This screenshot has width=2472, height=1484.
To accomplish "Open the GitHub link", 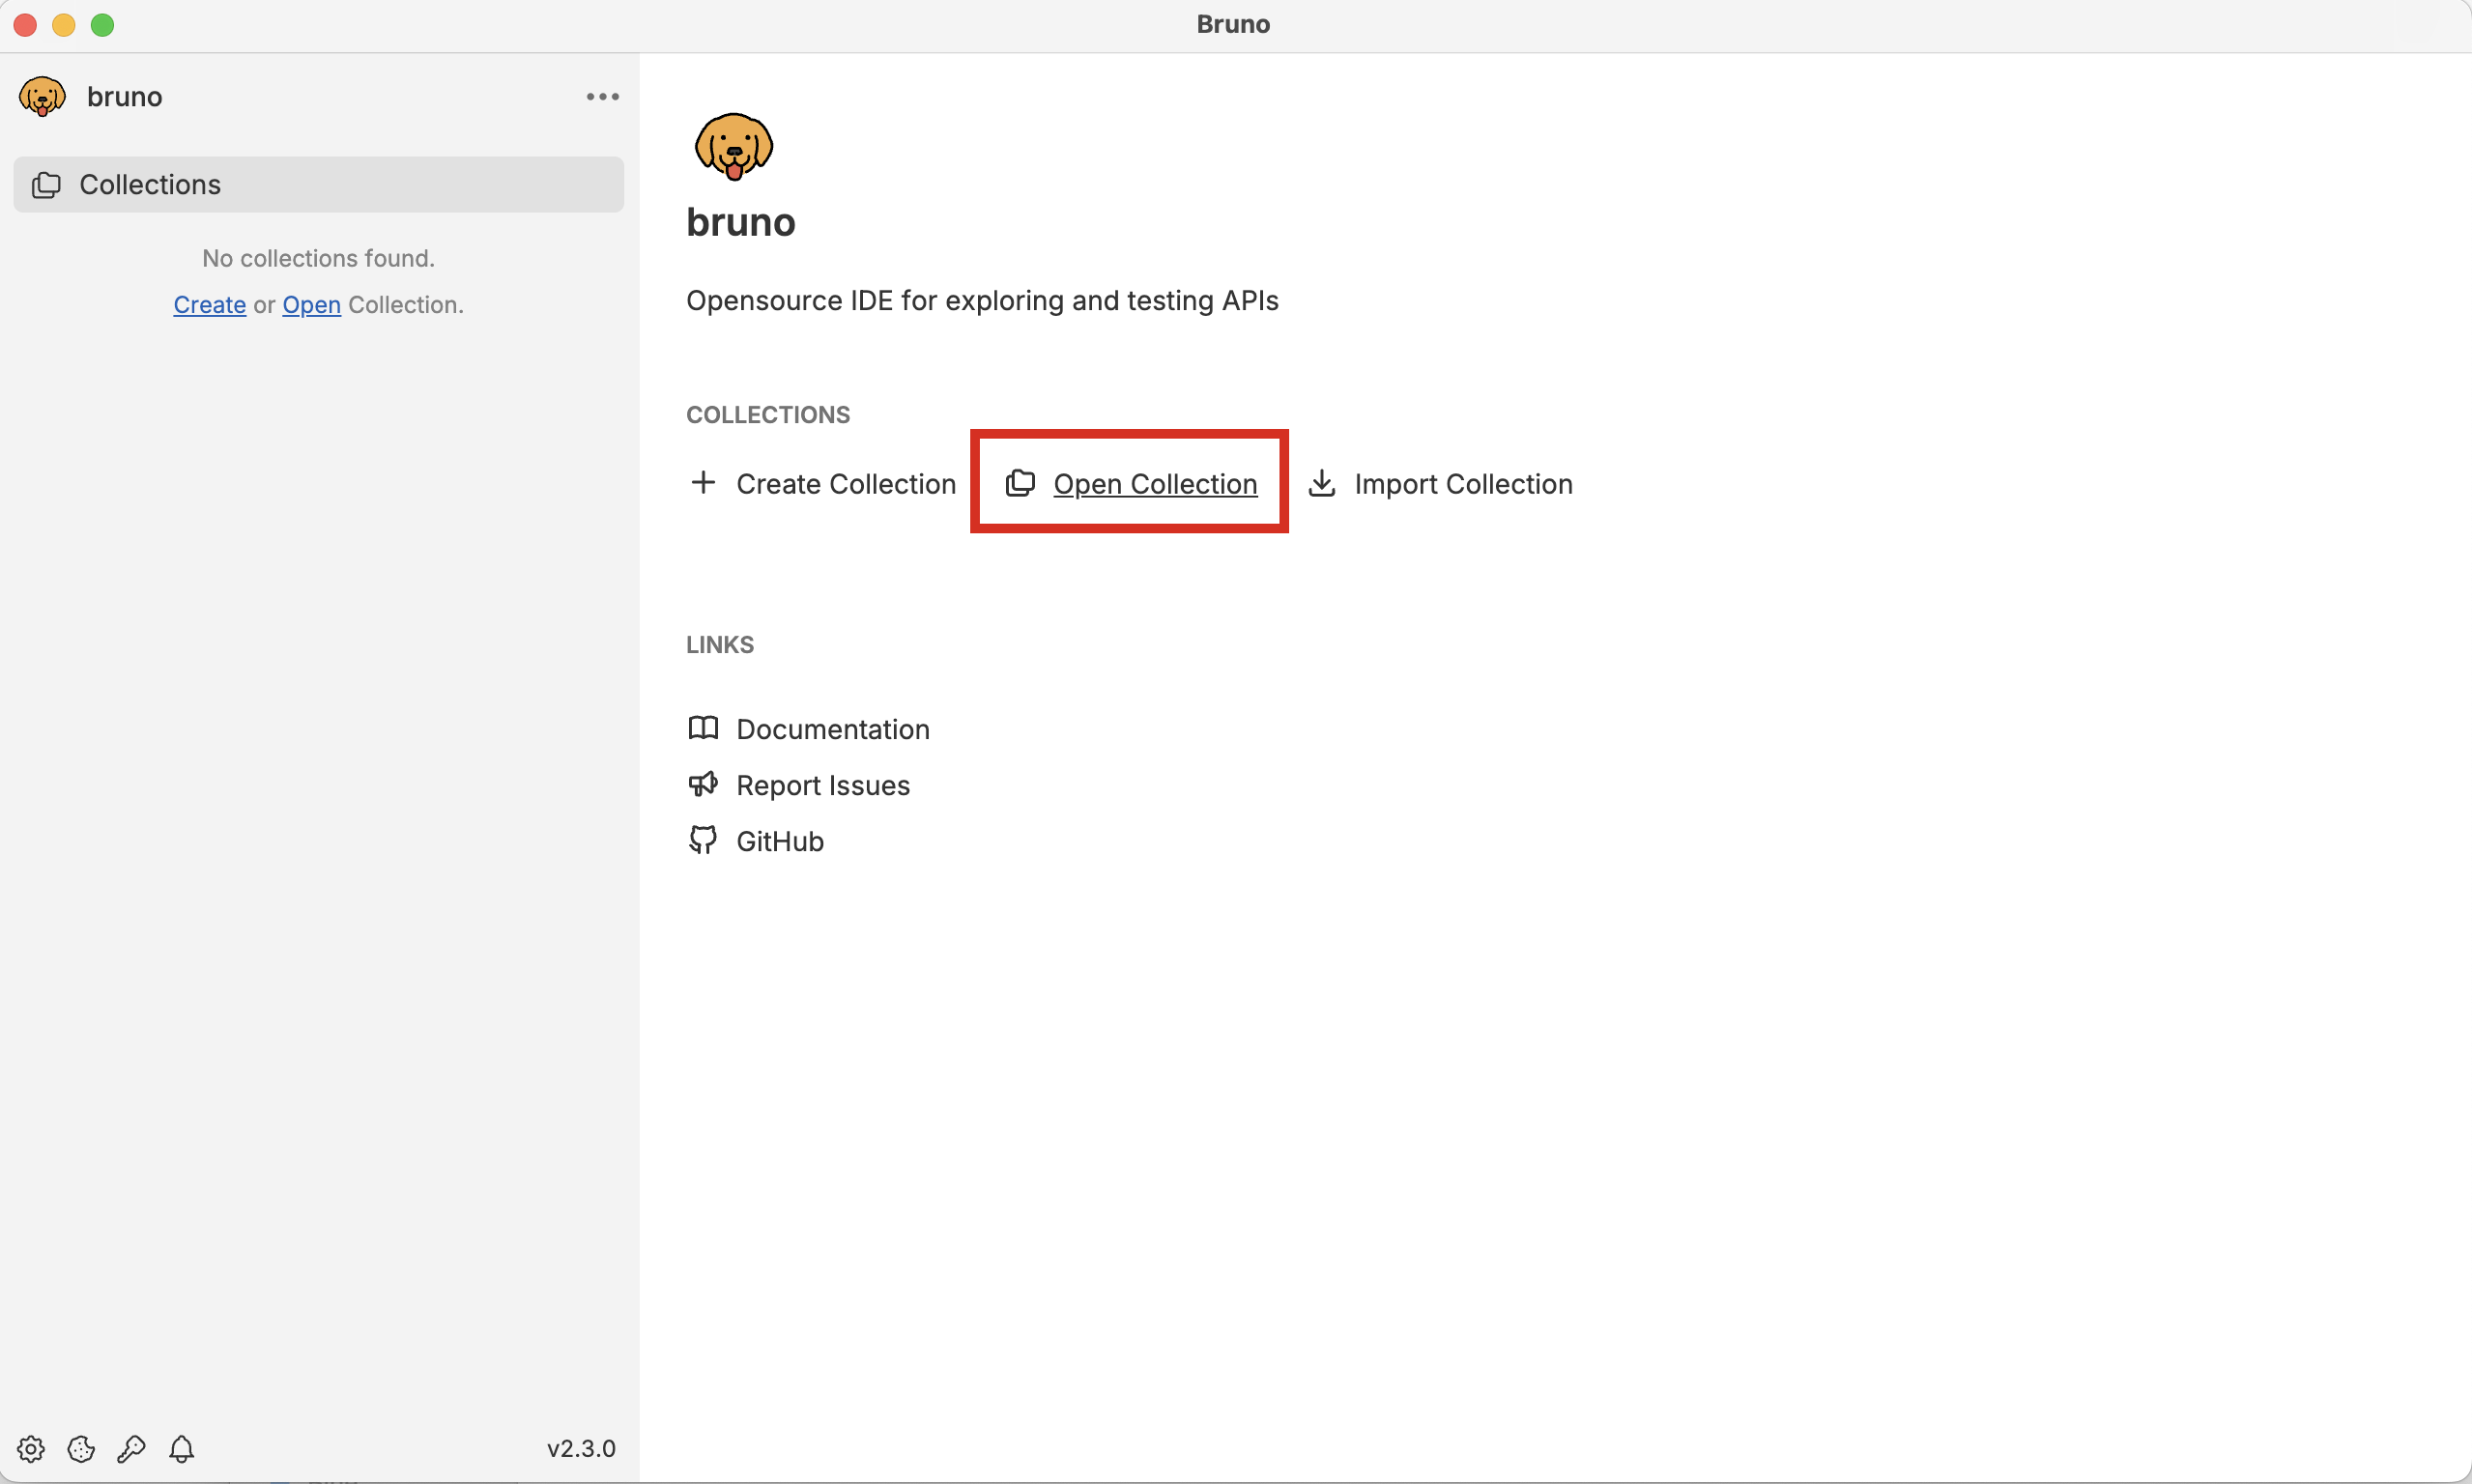I will pos(780,841).
